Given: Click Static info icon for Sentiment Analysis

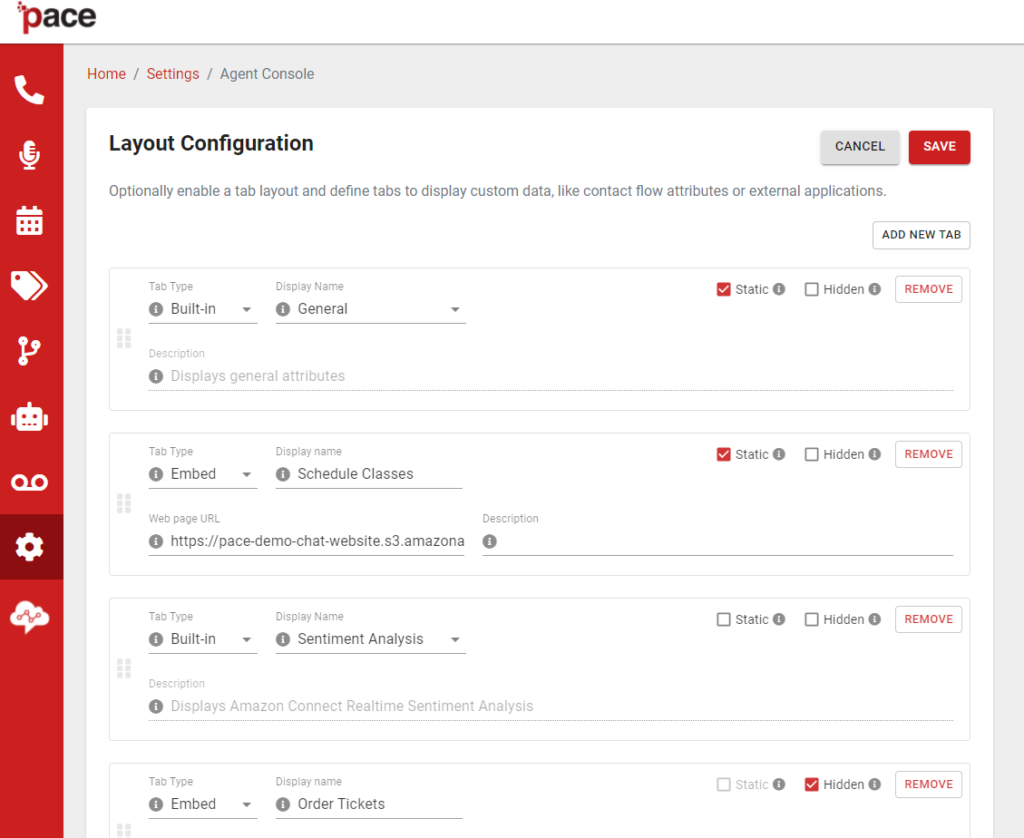Looking at the screenshot, I should [x=779, y=619].
